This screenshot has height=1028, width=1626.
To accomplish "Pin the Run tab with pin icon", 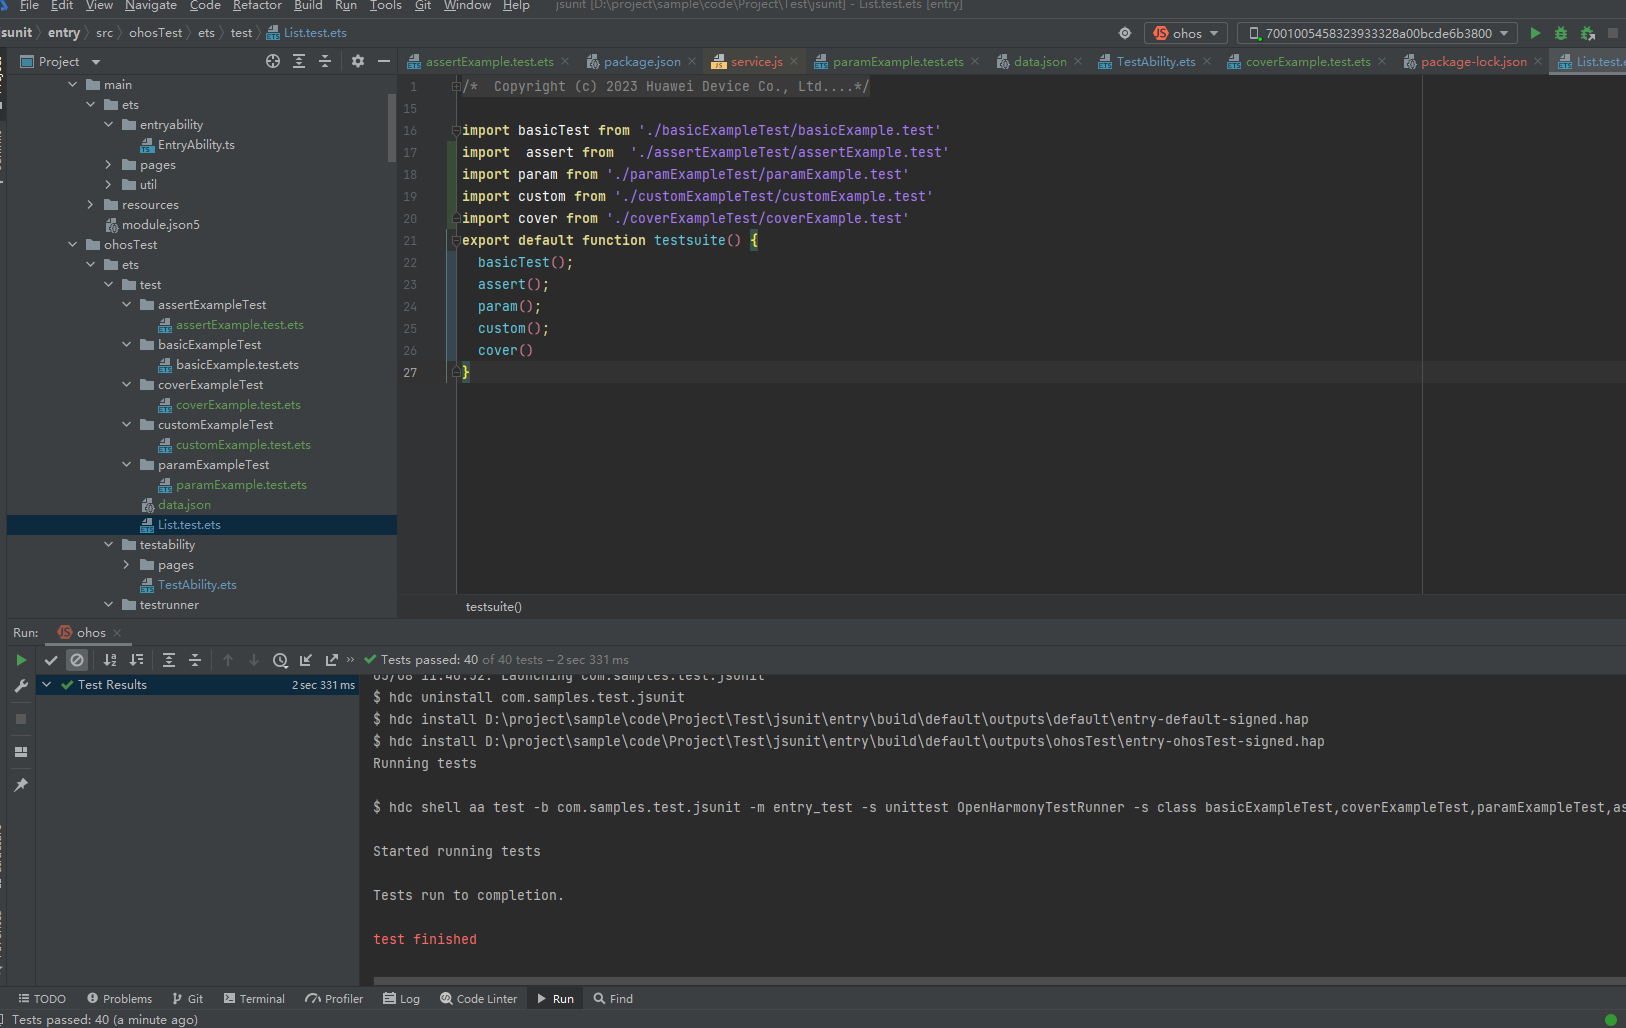I will tap(21, 785).
